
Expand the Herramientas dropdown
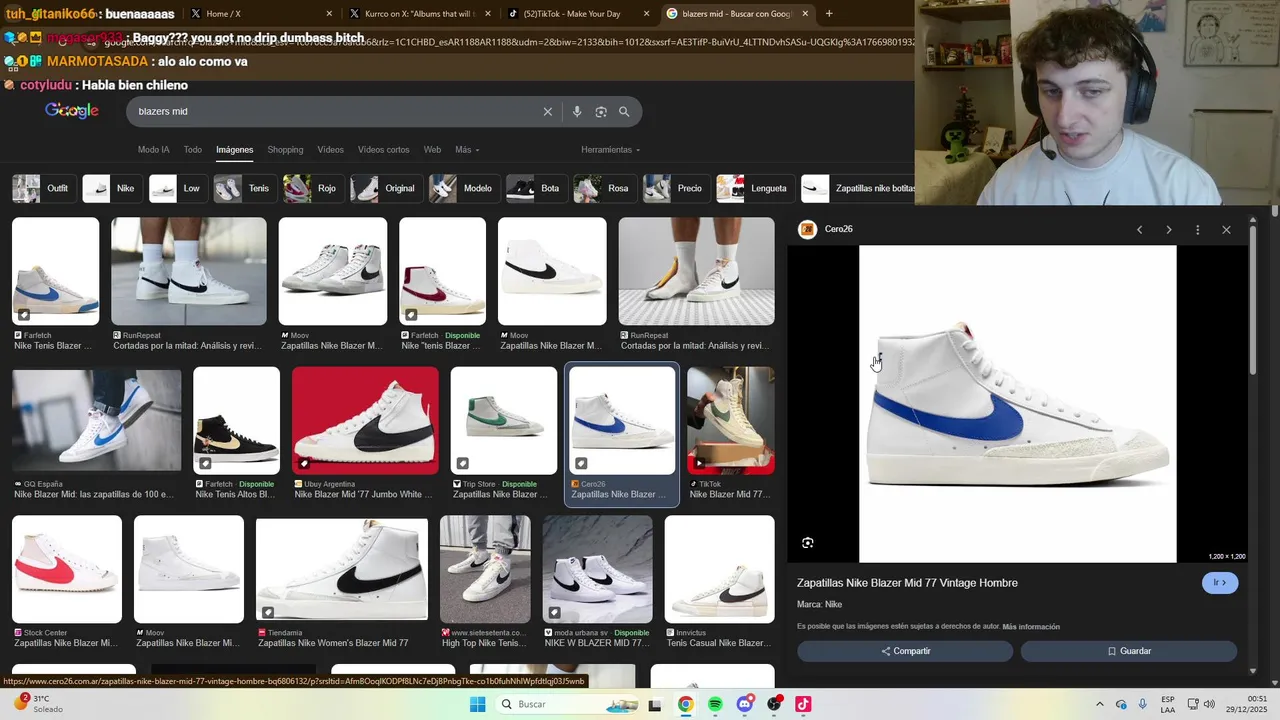(x=610, y=150)
